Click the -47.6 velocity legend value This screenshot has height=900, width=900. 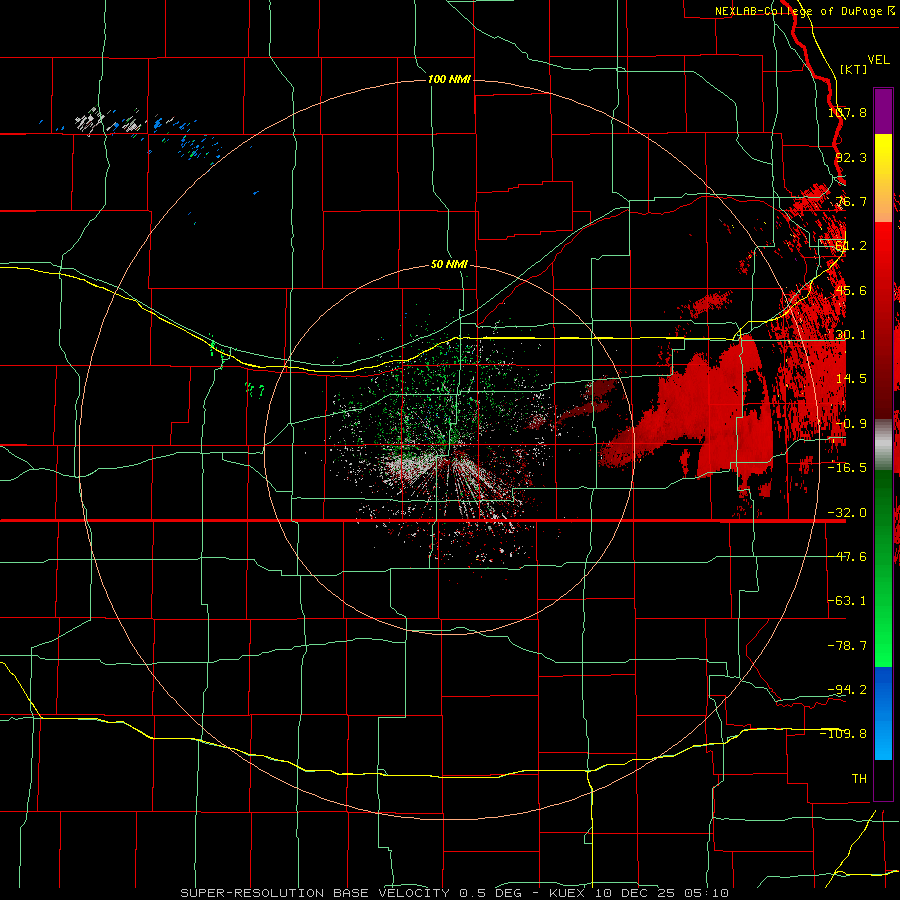pos(847,557)
